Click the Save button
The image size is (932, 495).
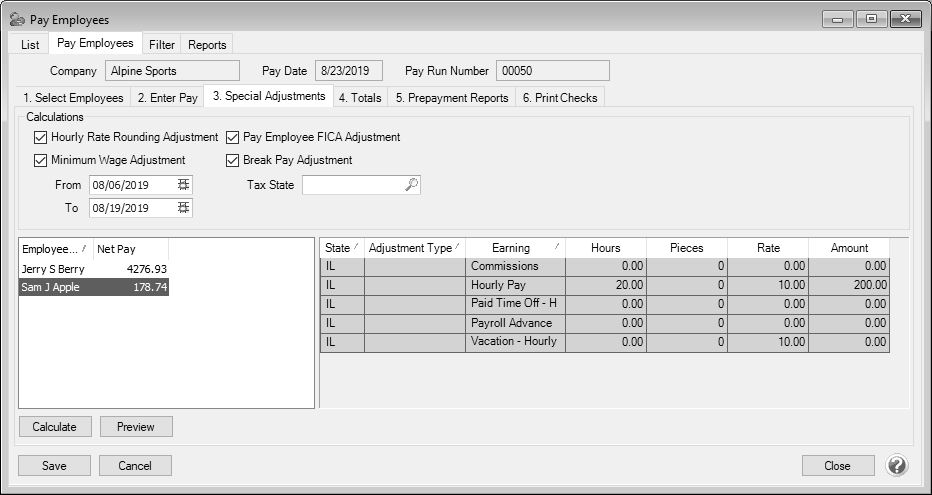pos(55,466)
